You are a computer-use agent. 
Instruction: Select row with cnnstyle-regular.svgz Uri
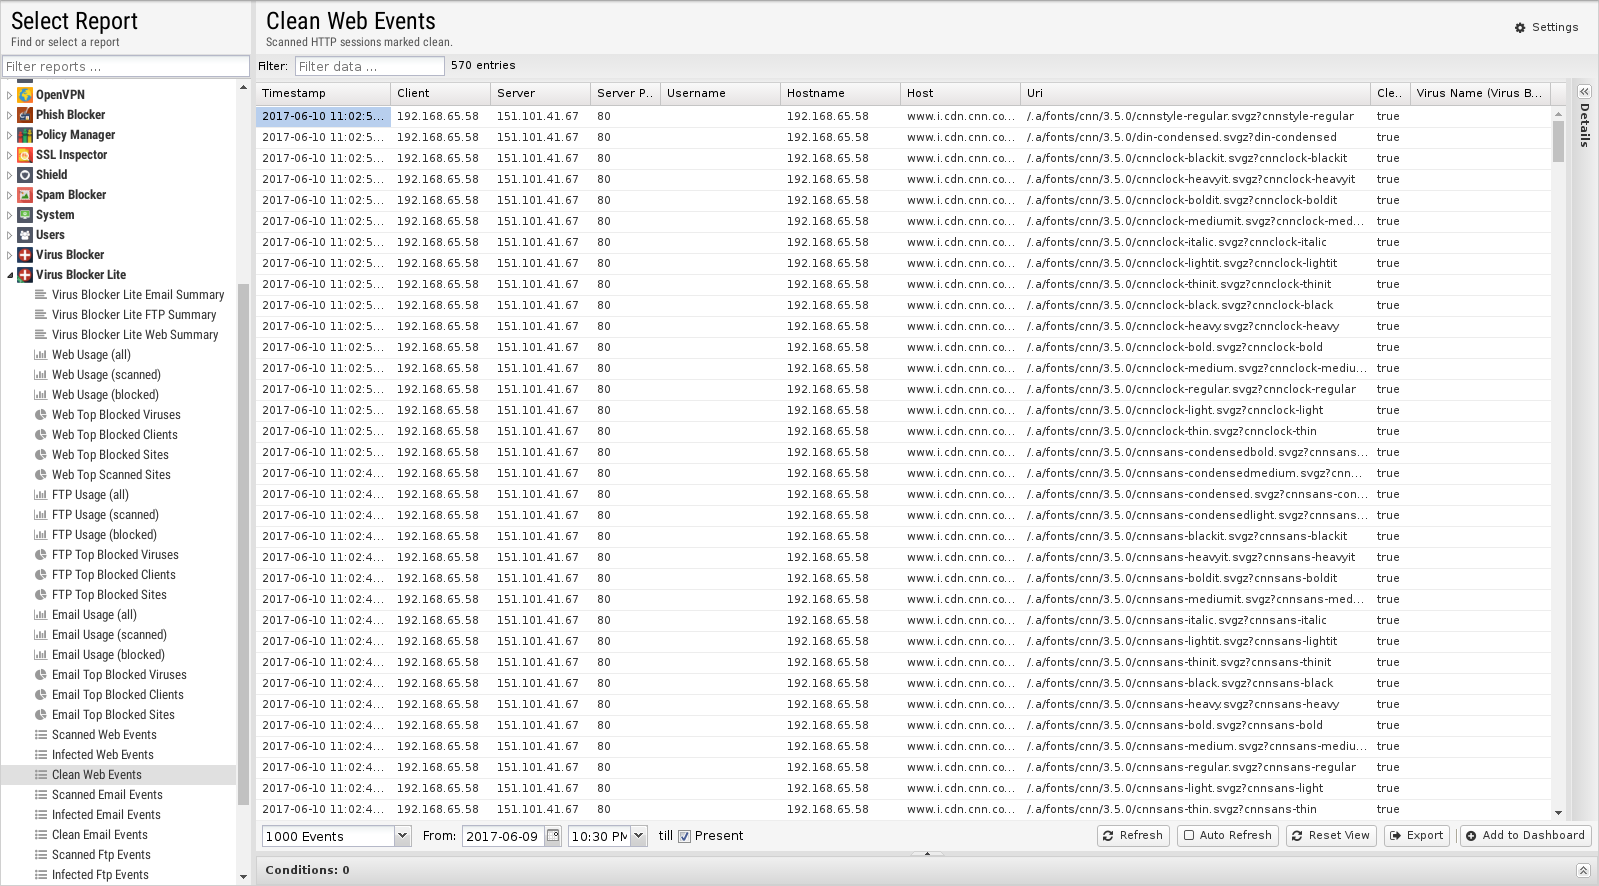(904, 117)
